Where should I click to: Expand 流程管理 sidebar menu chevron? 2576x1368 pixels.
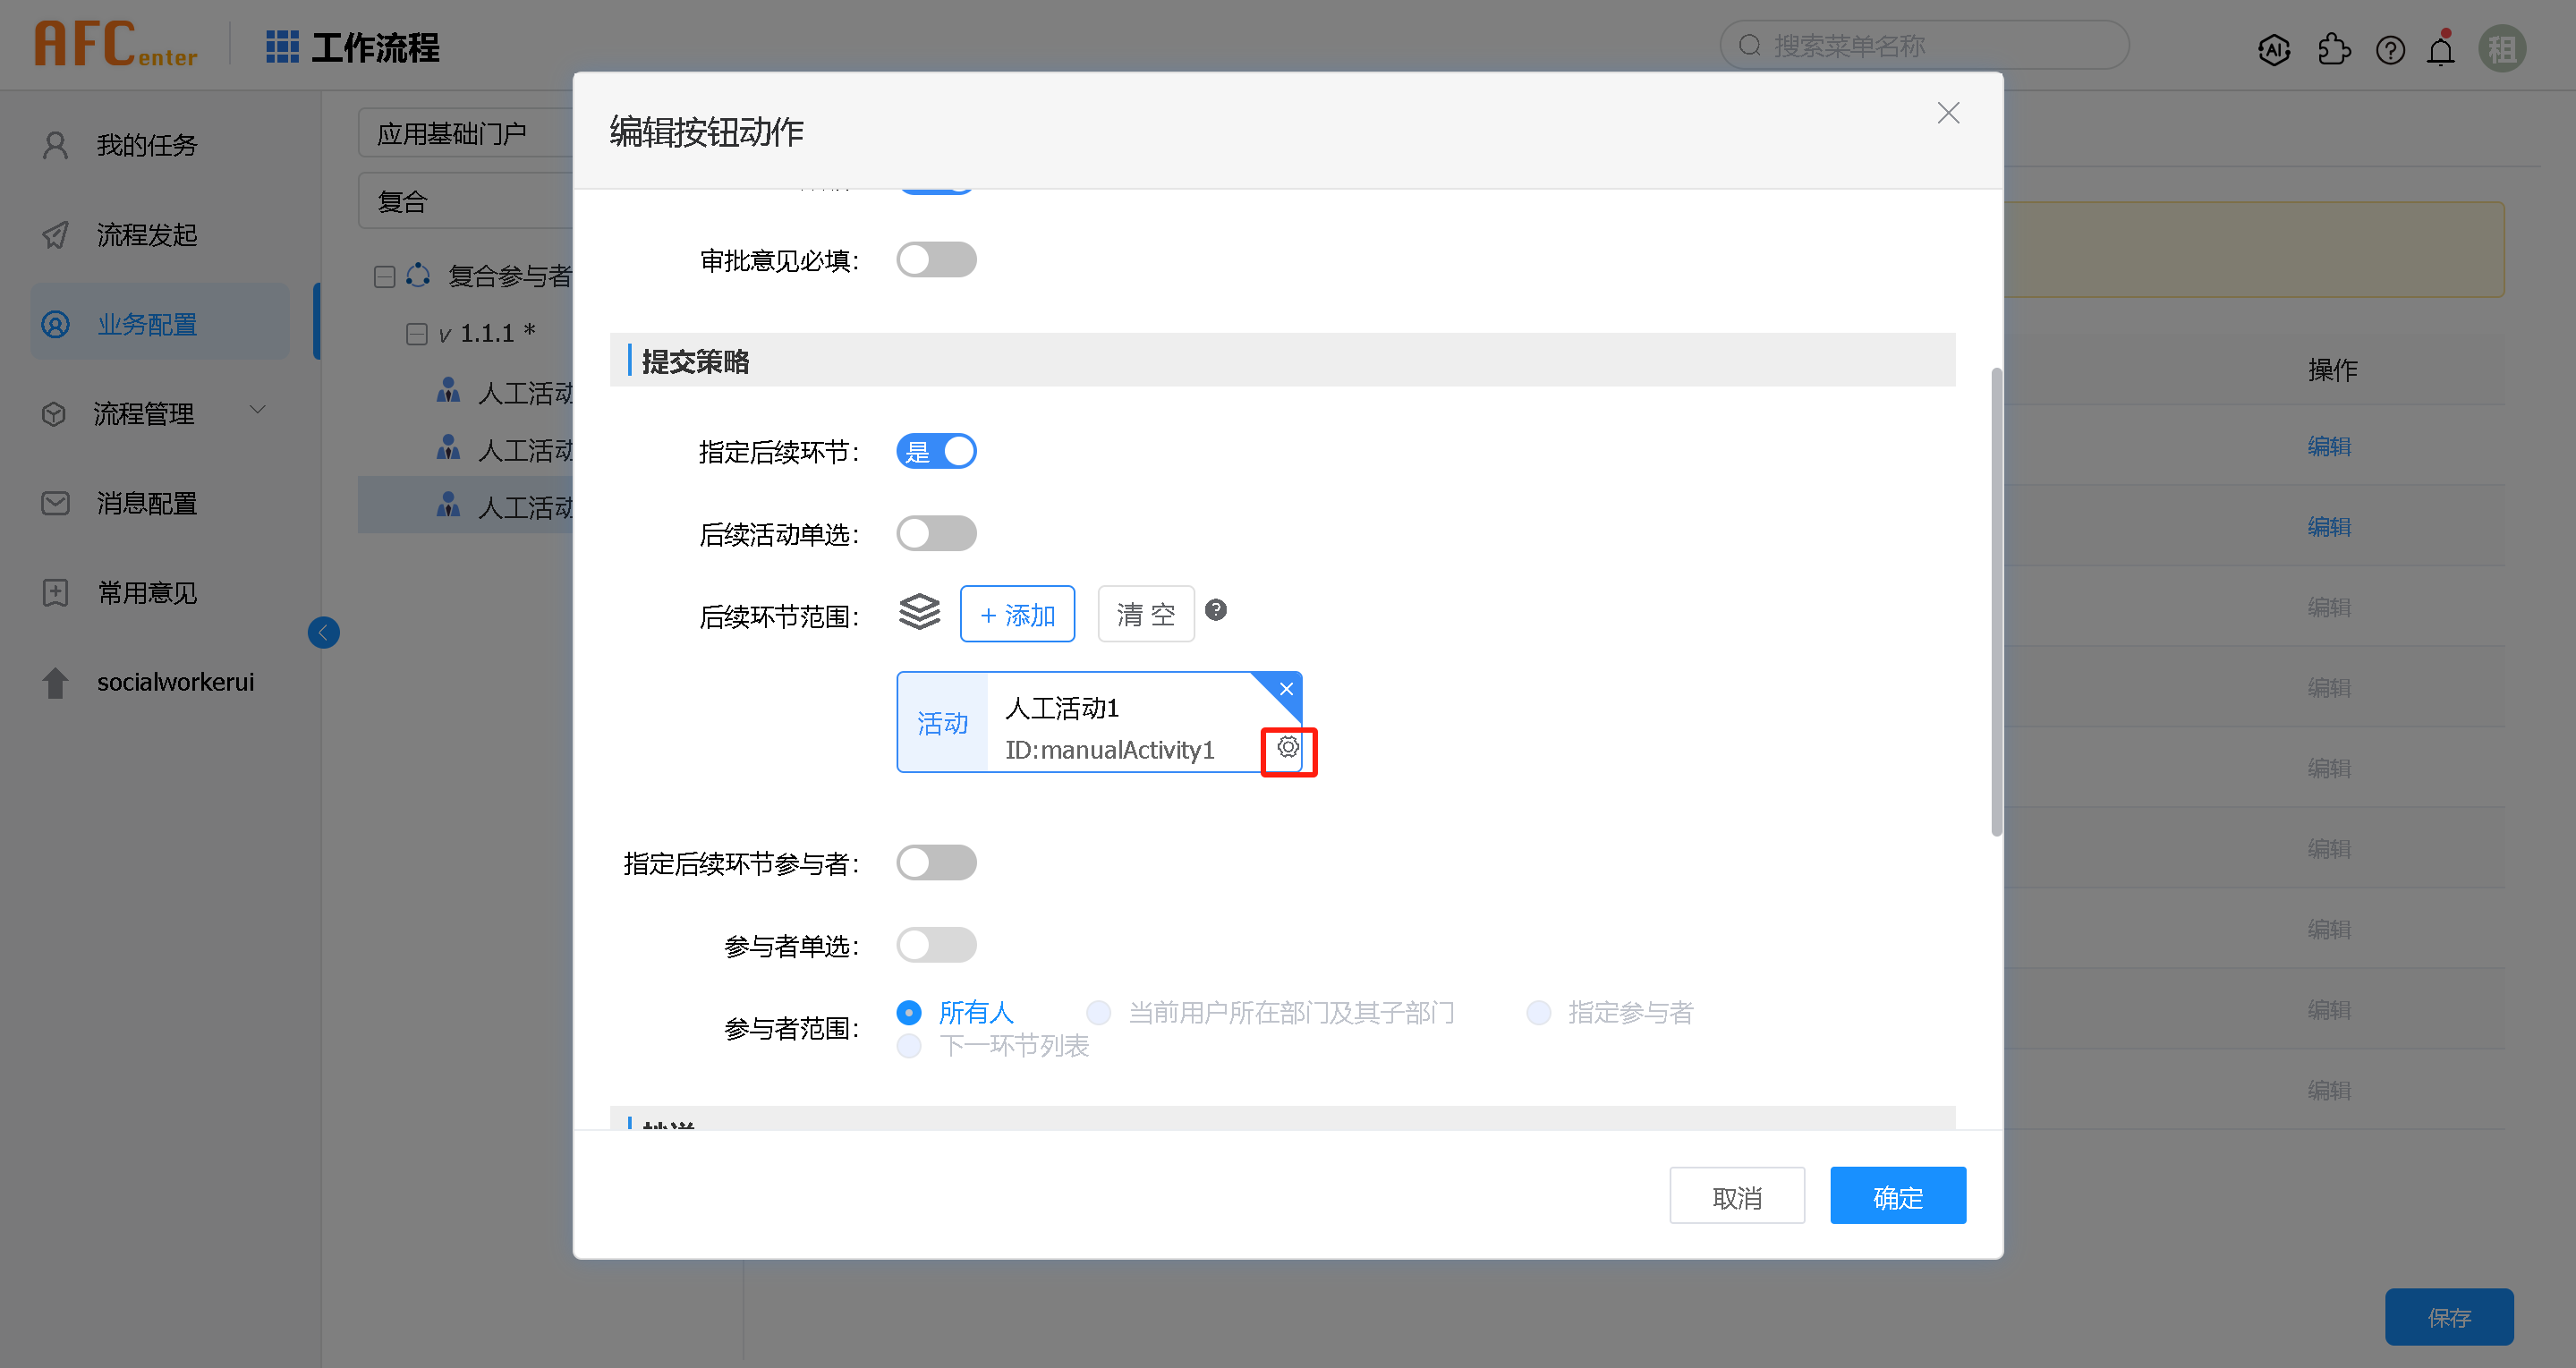(257, 410)
